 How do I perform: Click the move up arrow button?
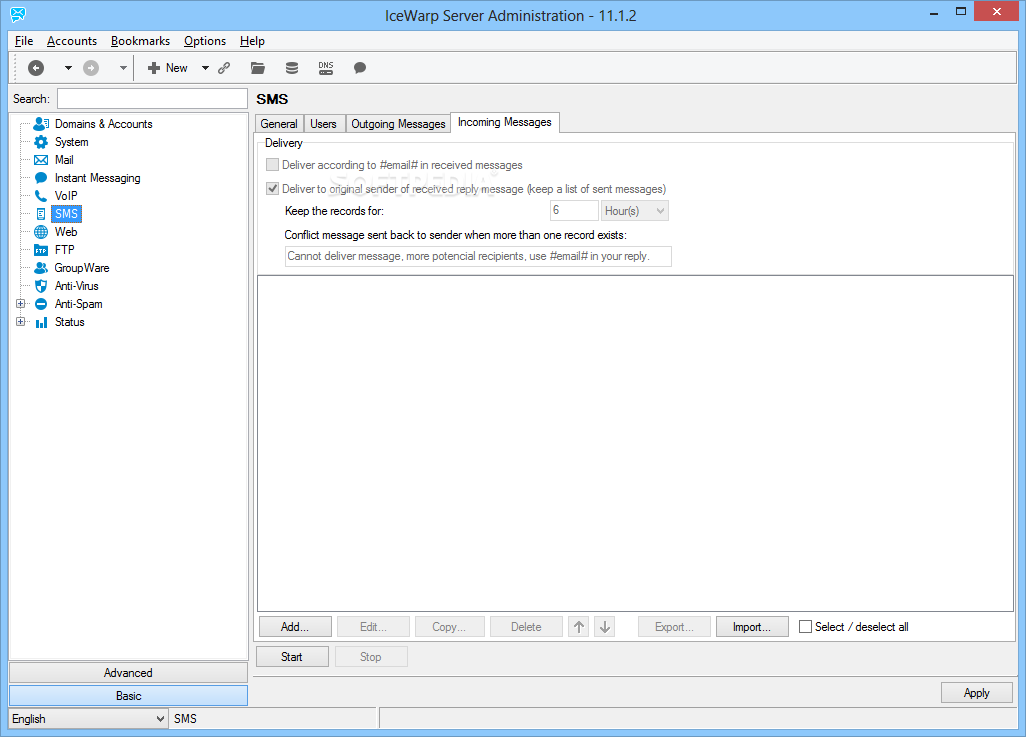click(579, 627)
